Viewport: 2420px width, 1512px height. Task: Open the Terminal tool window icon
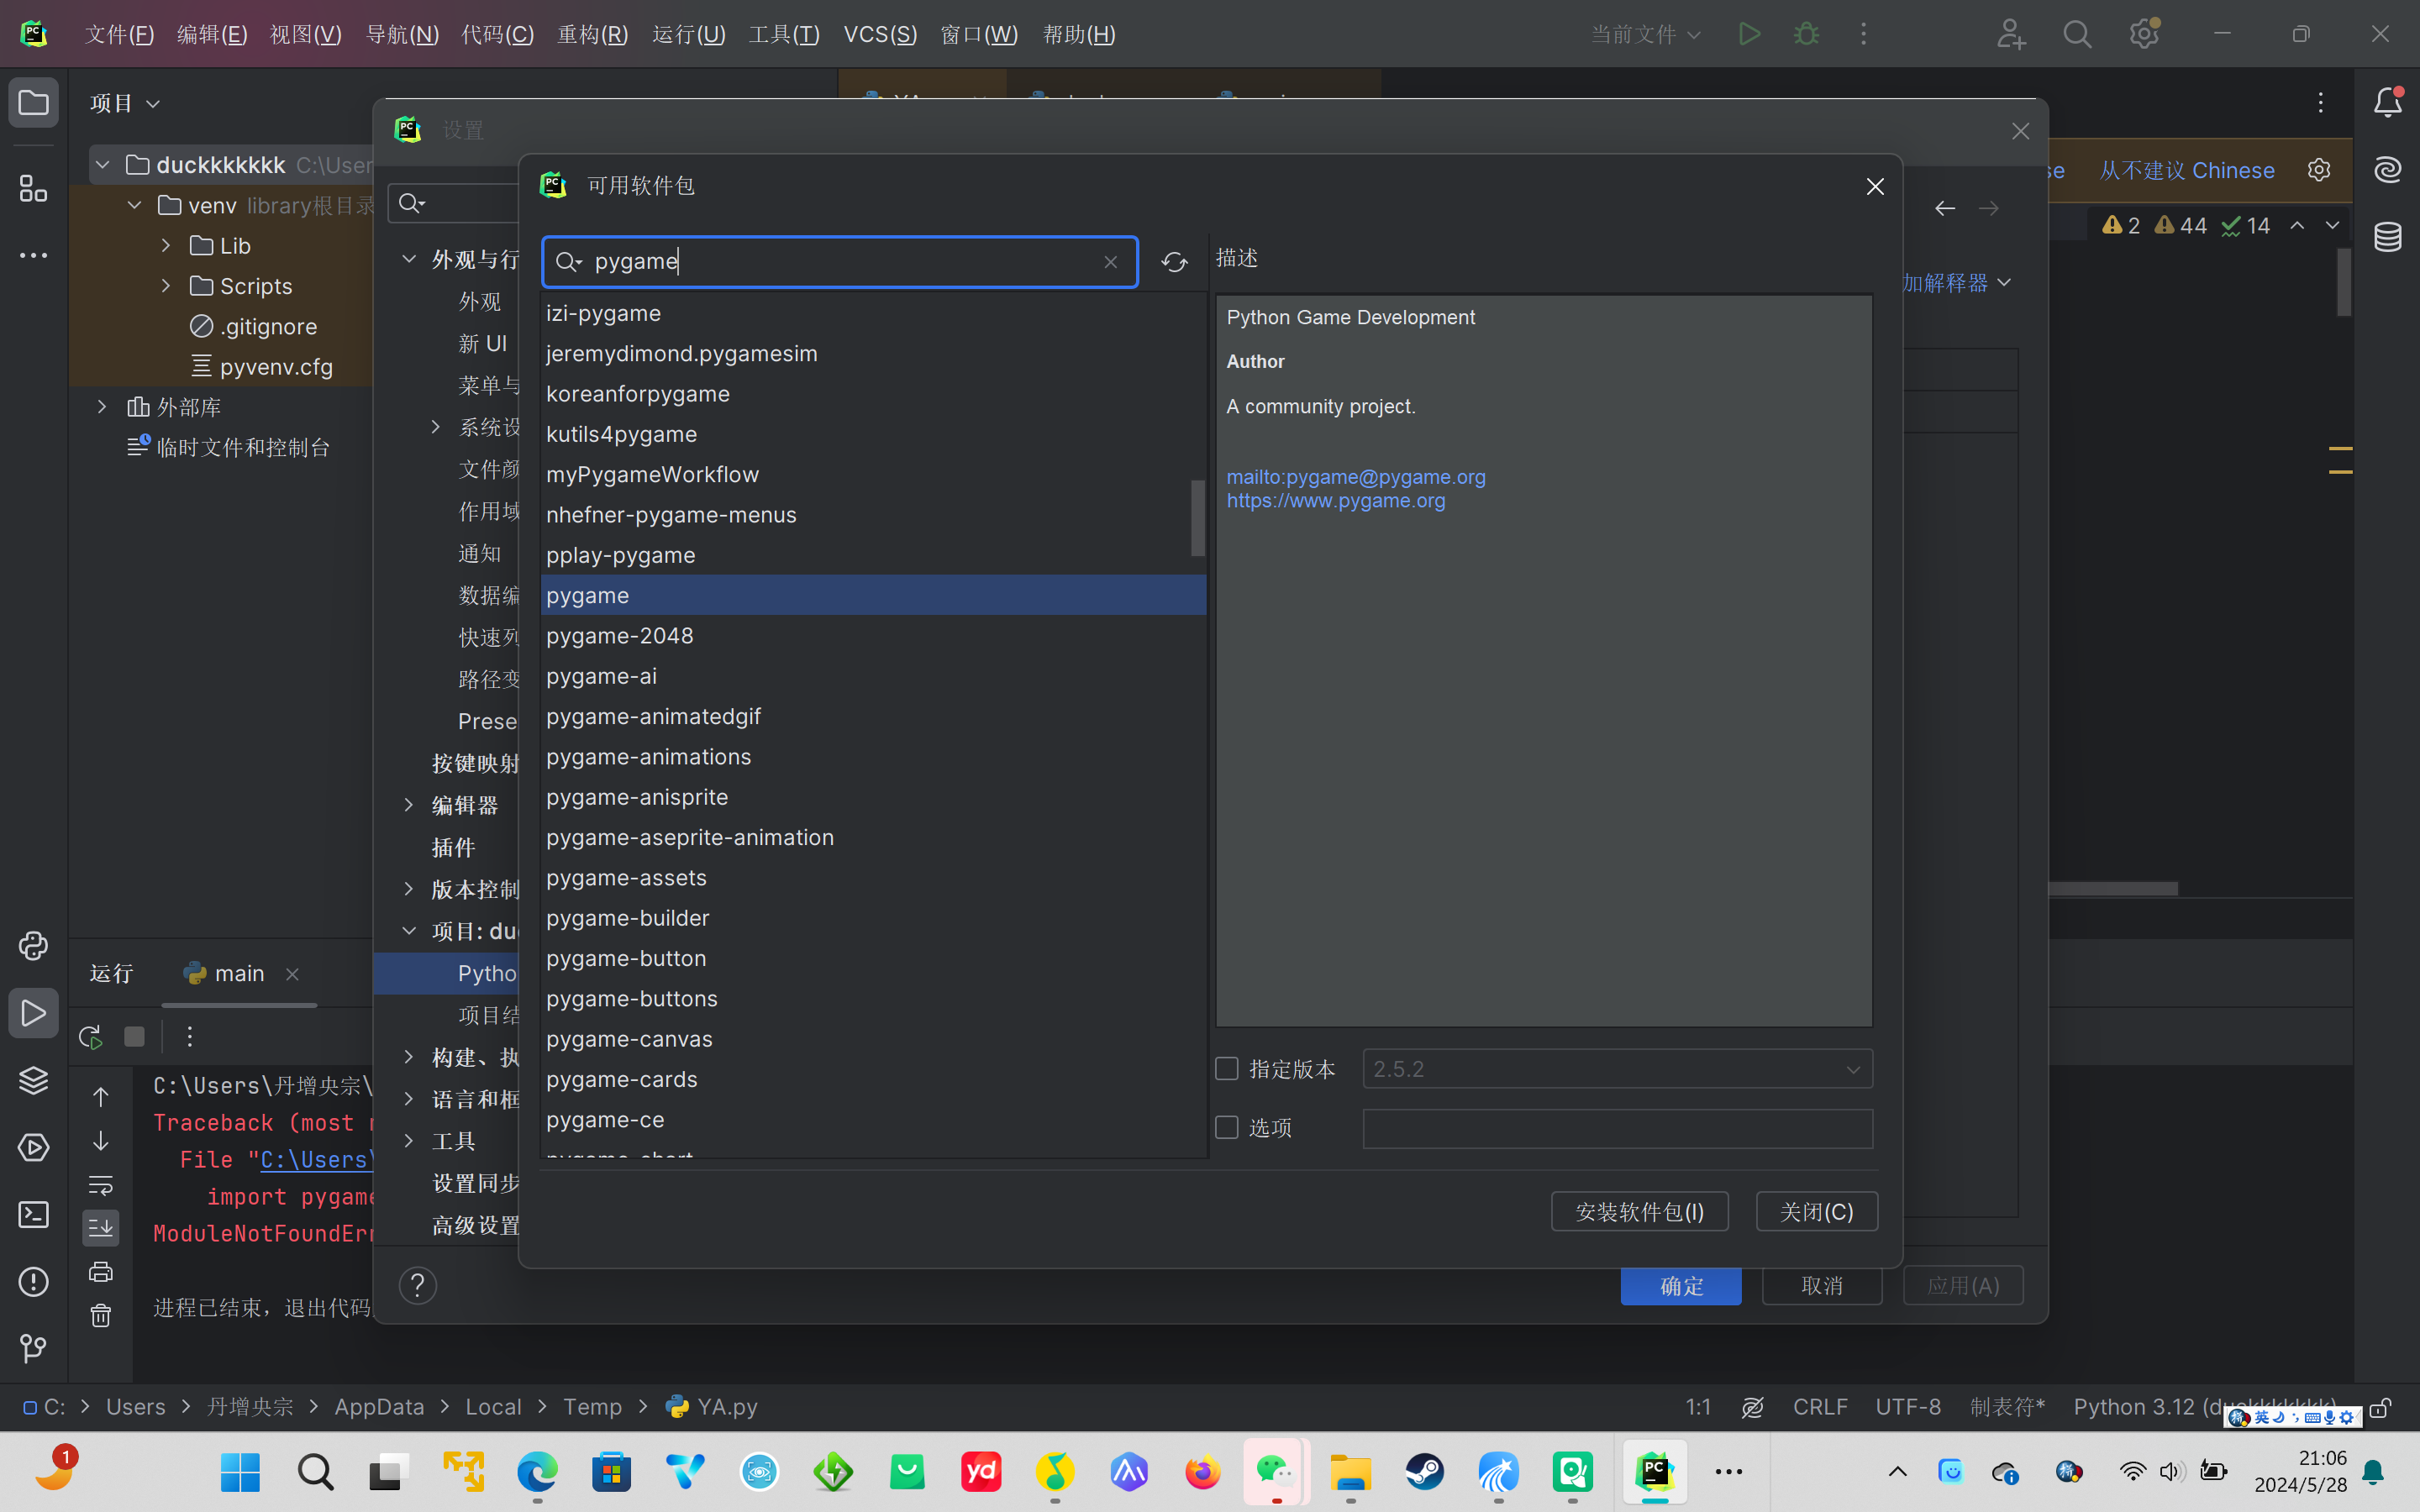(33, 1214)
